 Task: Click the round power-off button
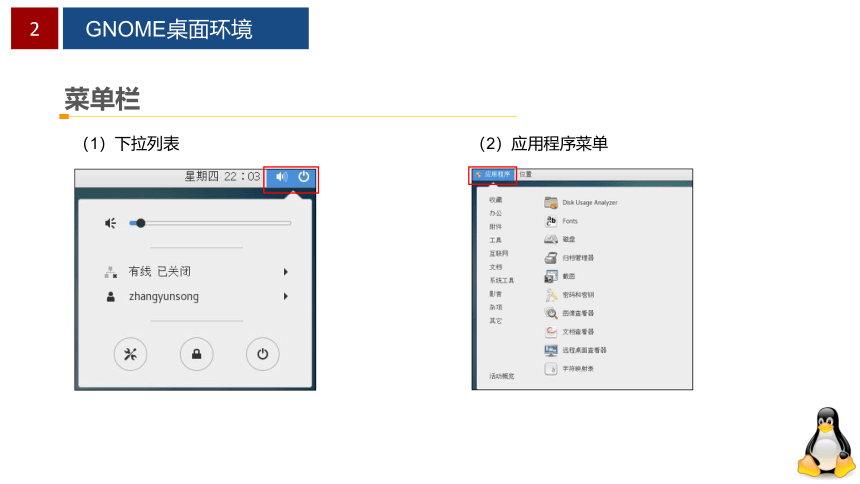pyautogui.click(x=263, y=354)
